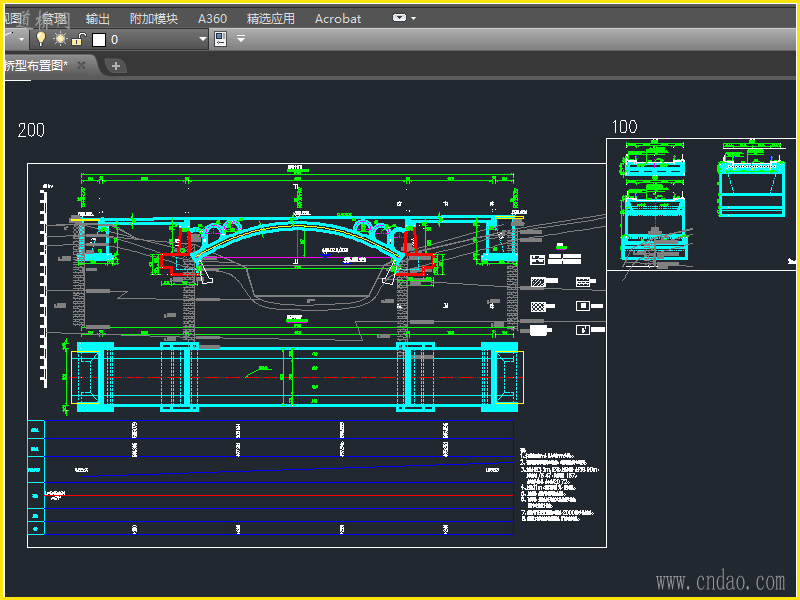
Task: Open the 输出 ribbon tab
Action: tap(98, 18)
